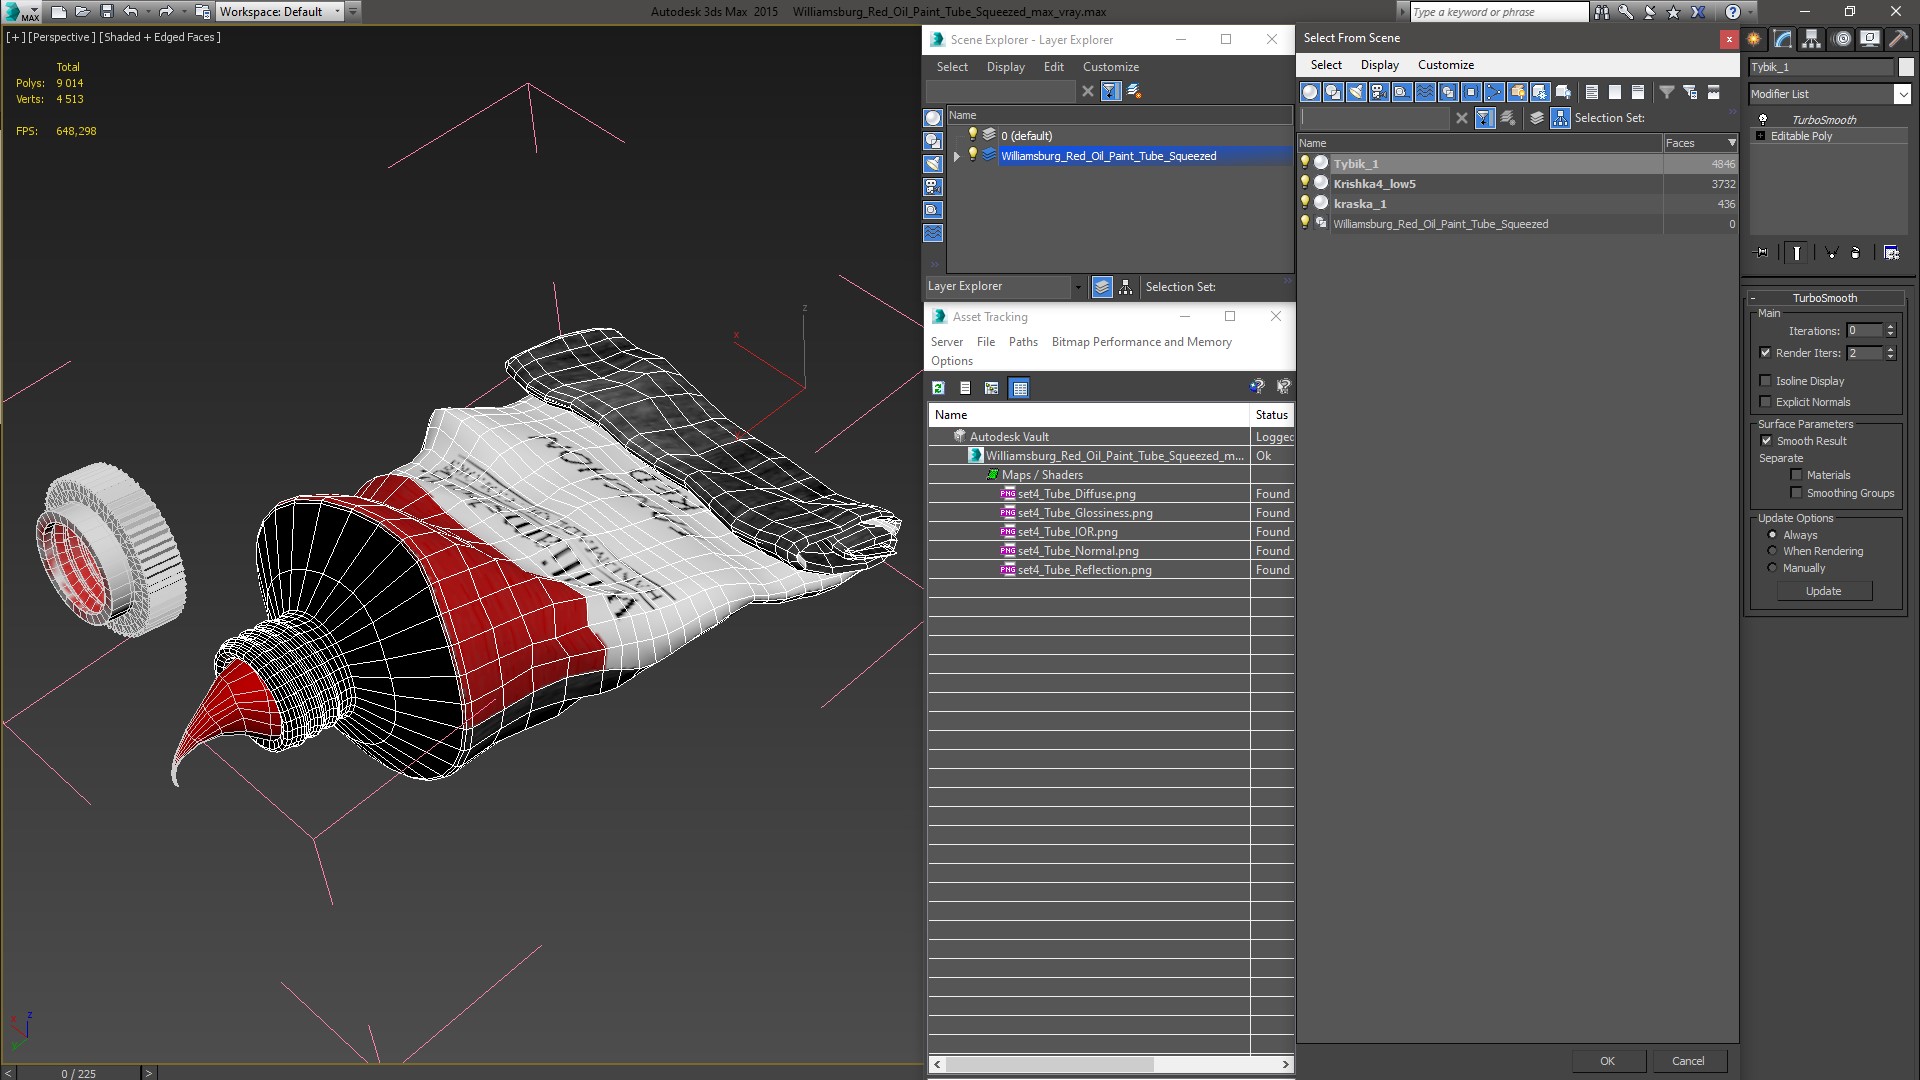The height and width of the screenshot is (1080, 1920).
Task: Open the Hierarchy command panel tab
Action: 1811,39
